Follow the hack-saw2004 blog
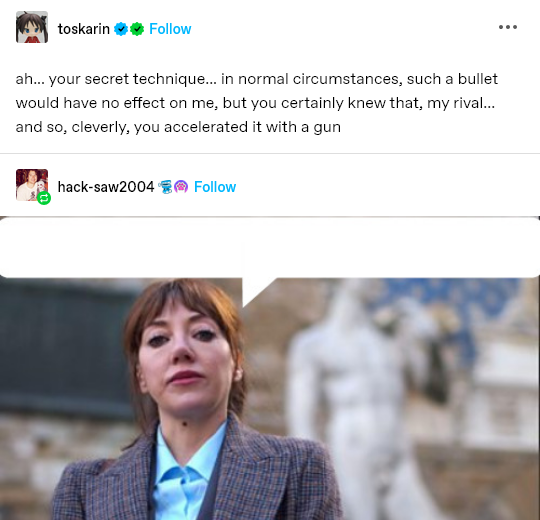Viewport: 540px width, 520px height. coord(215,187)
